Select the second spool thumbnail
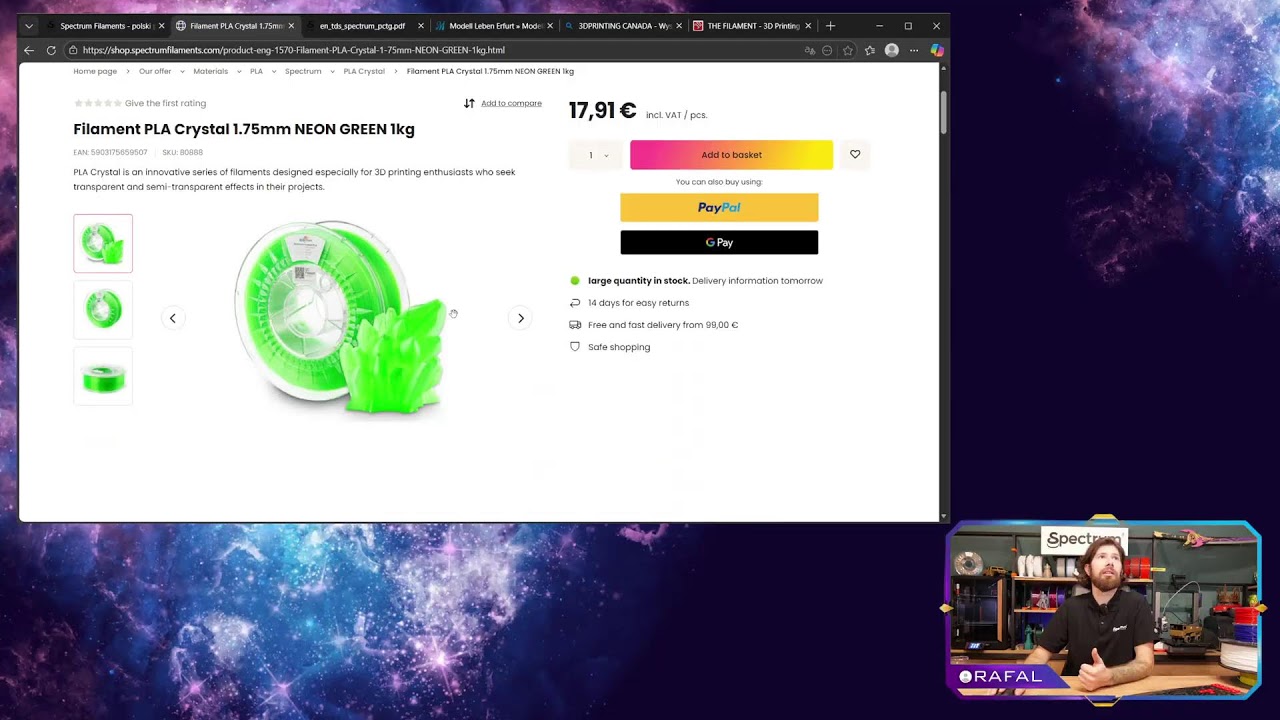The image size is (1280, 720). point(103,309)
